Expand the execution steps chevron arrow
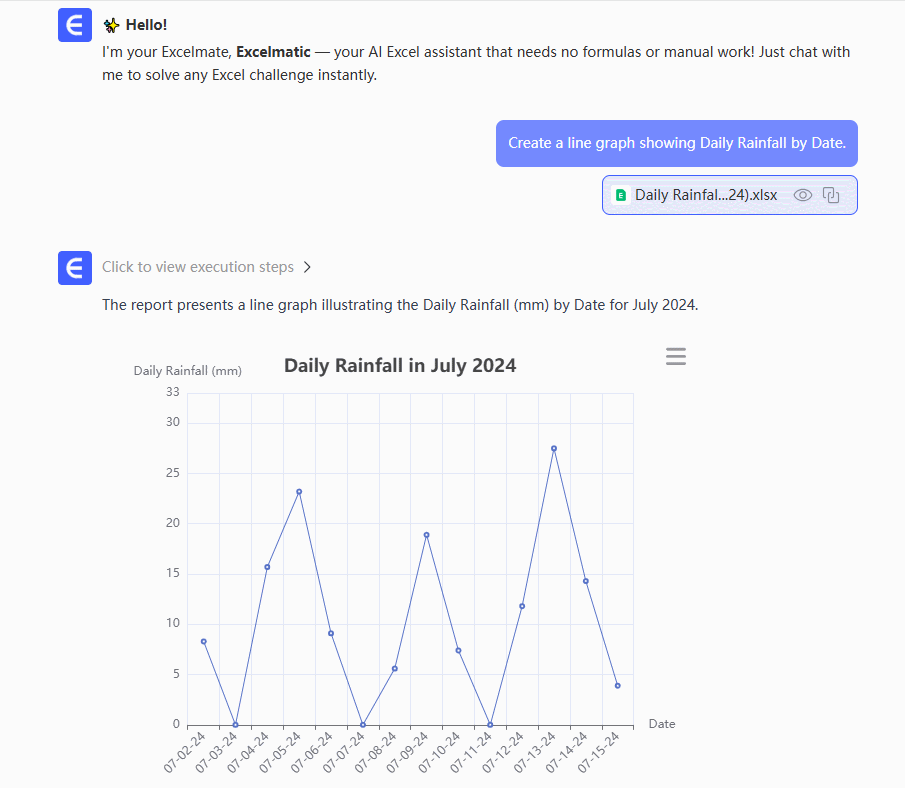Image resolution: width=905 pixels, height=788 pixels. (307, 267)
